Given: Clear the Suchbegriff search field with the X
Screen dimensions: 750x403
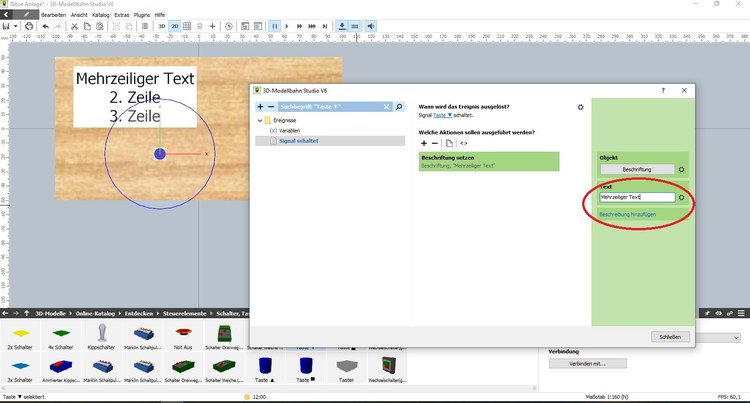Looking at the screenshot, I should [386, 107].
